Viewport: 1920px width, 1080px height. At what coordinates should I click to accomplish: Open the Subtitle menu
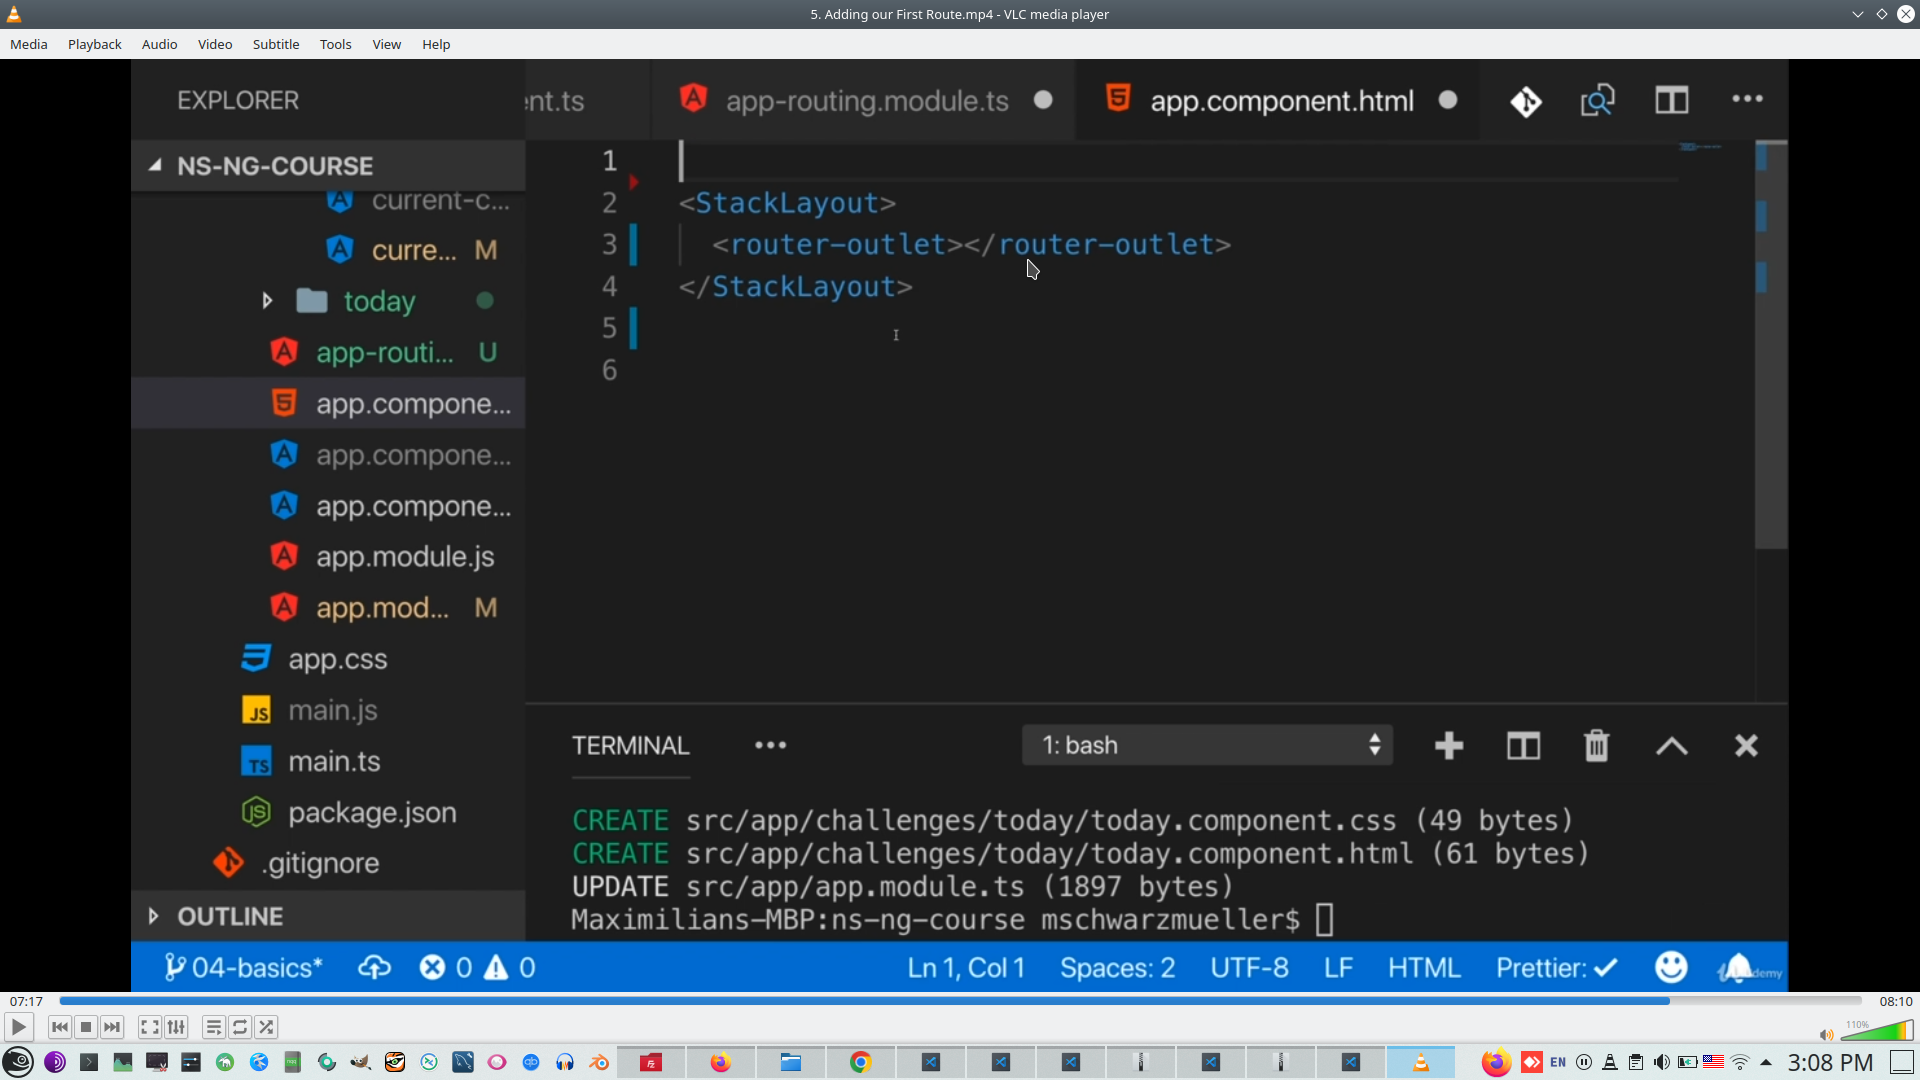click(275, 44)
